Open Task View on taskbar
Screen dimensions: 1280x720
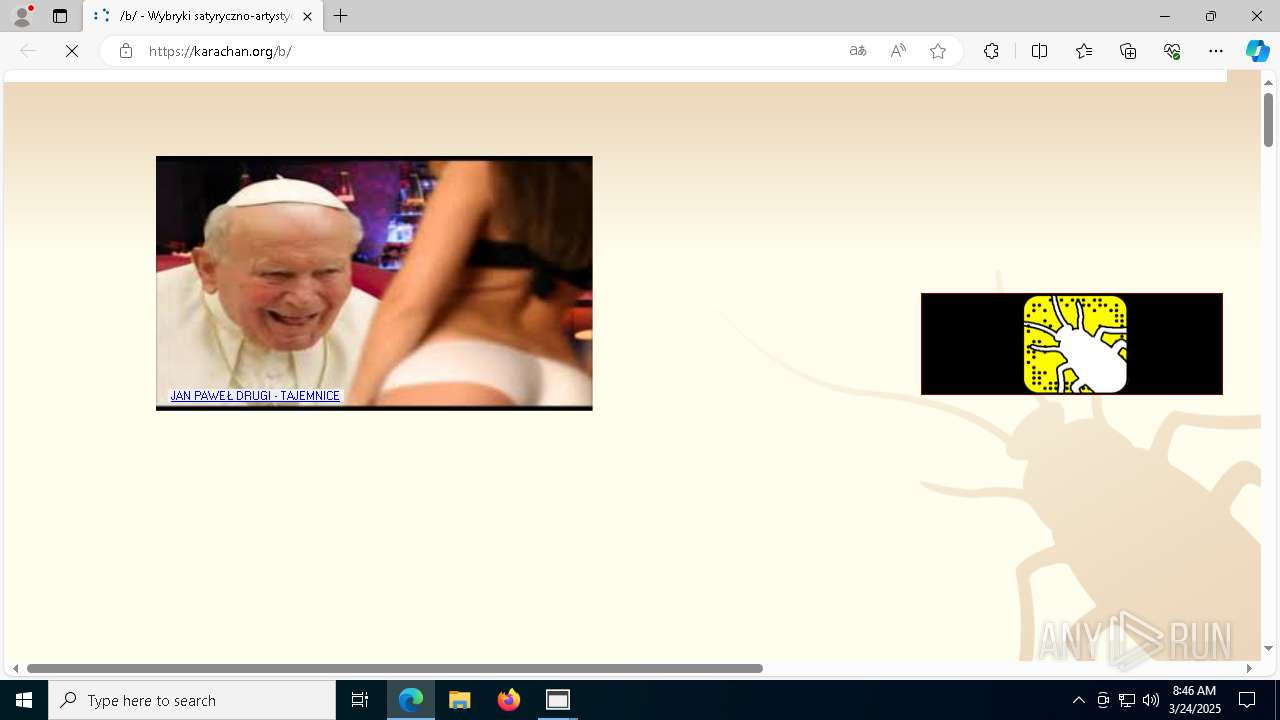(x=360, y=700)
